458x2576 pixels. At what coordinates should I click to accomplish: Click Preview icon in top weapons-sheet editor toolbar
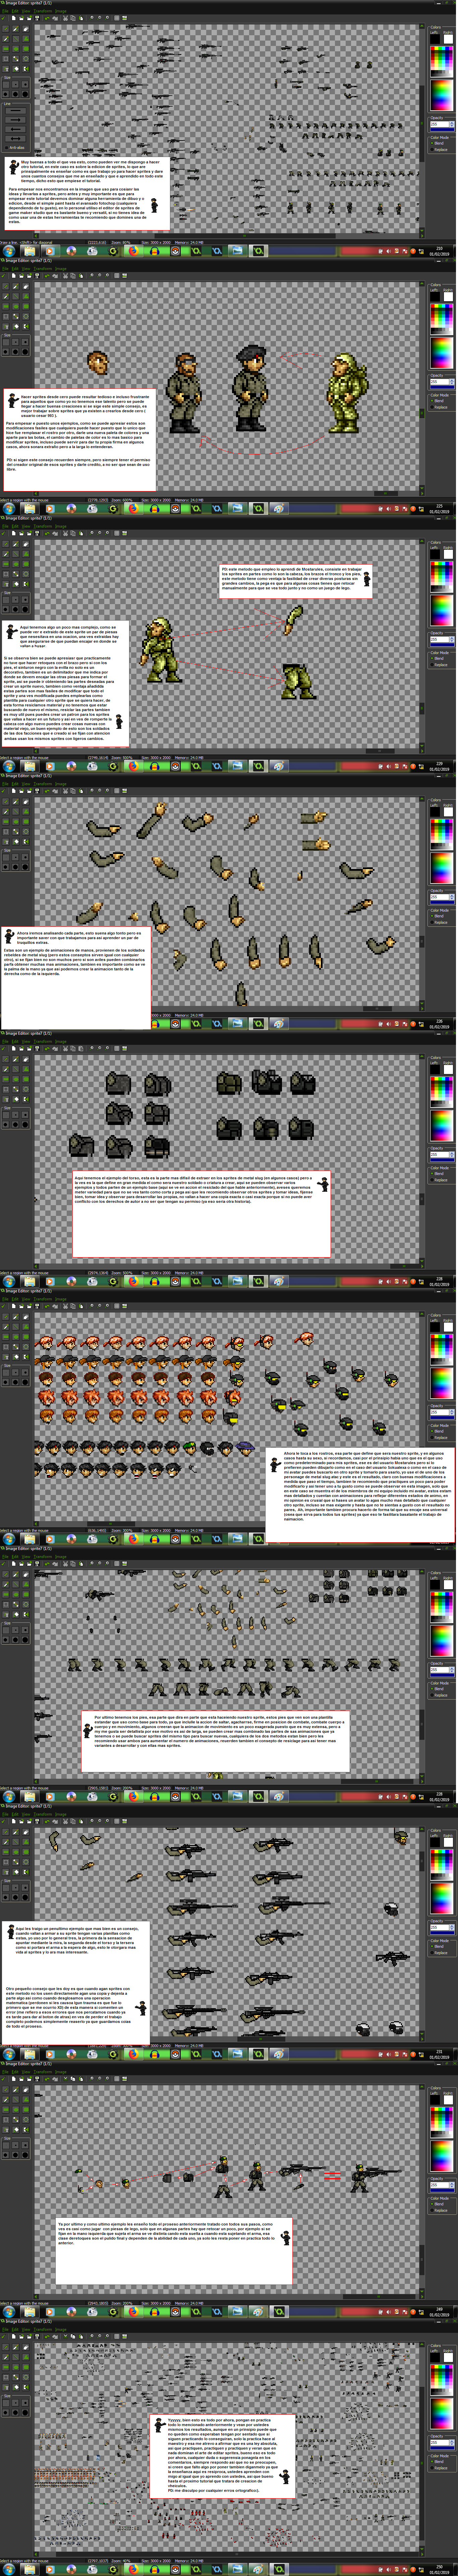[125, 18]
